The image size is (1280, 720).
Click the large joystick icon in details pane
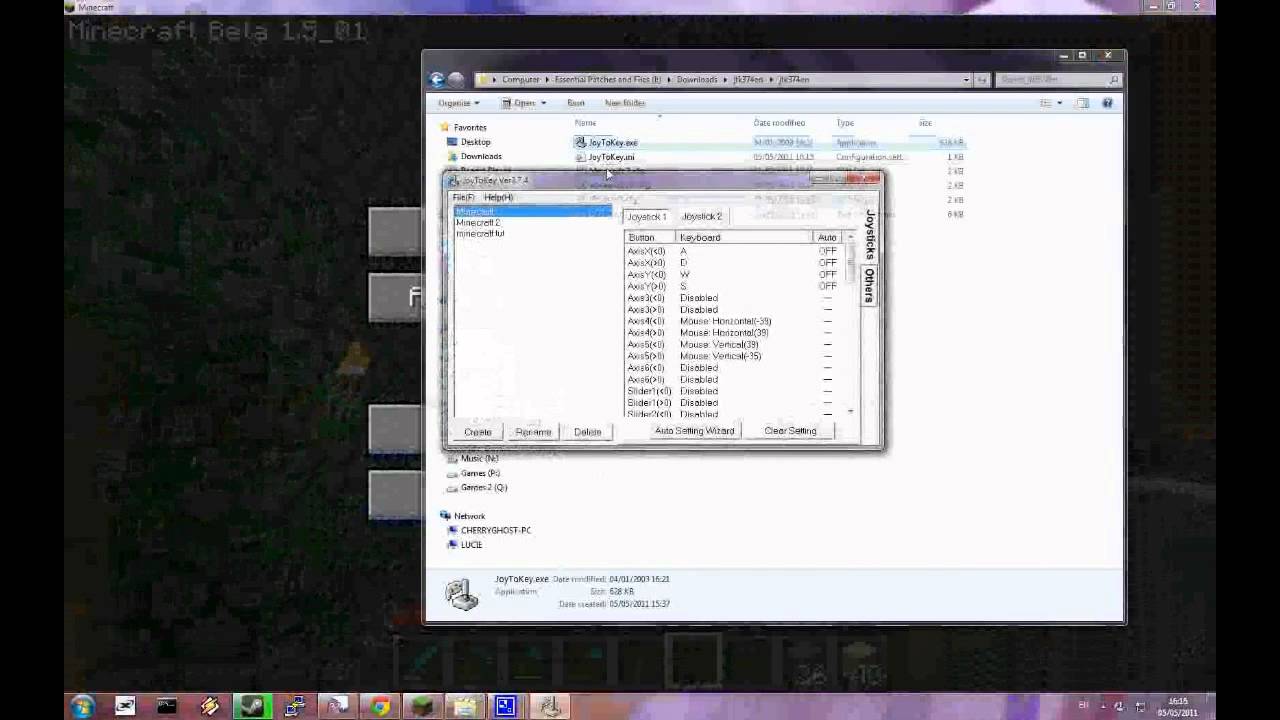tap(461, 593)
